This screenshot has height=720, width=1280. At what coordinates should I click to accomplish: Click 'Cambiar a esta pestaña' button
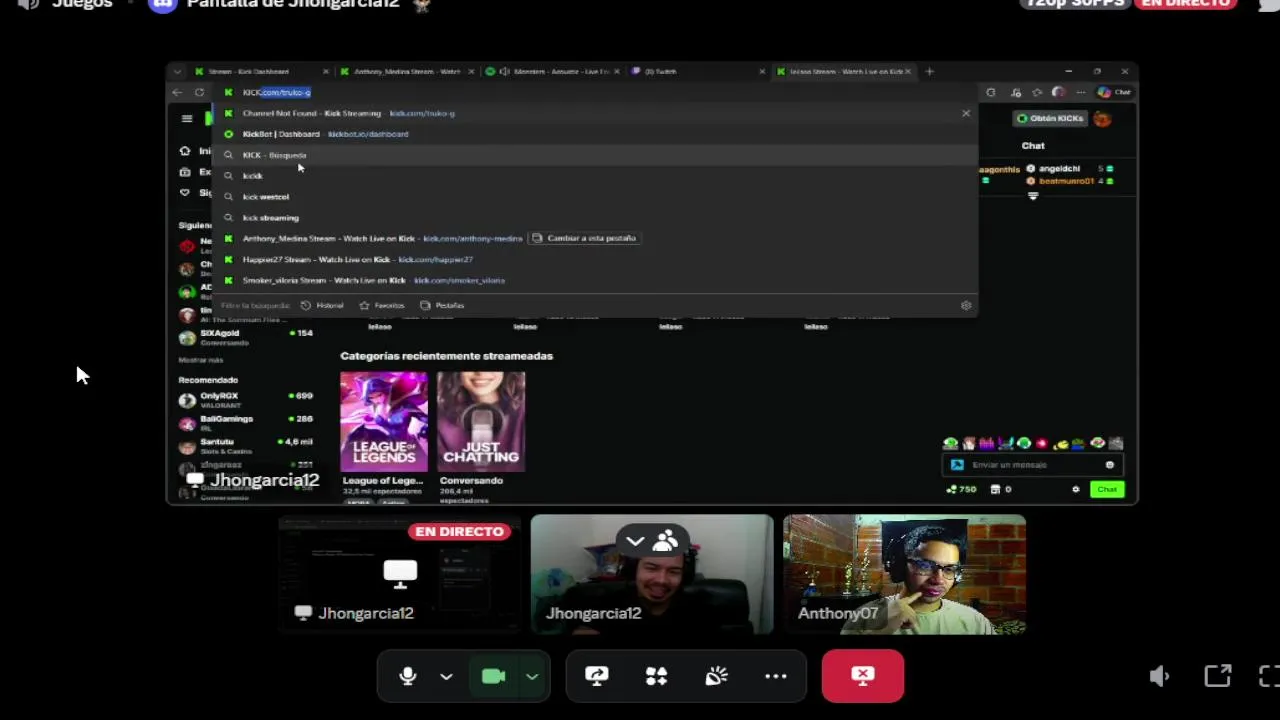click(x=584, y=239)
